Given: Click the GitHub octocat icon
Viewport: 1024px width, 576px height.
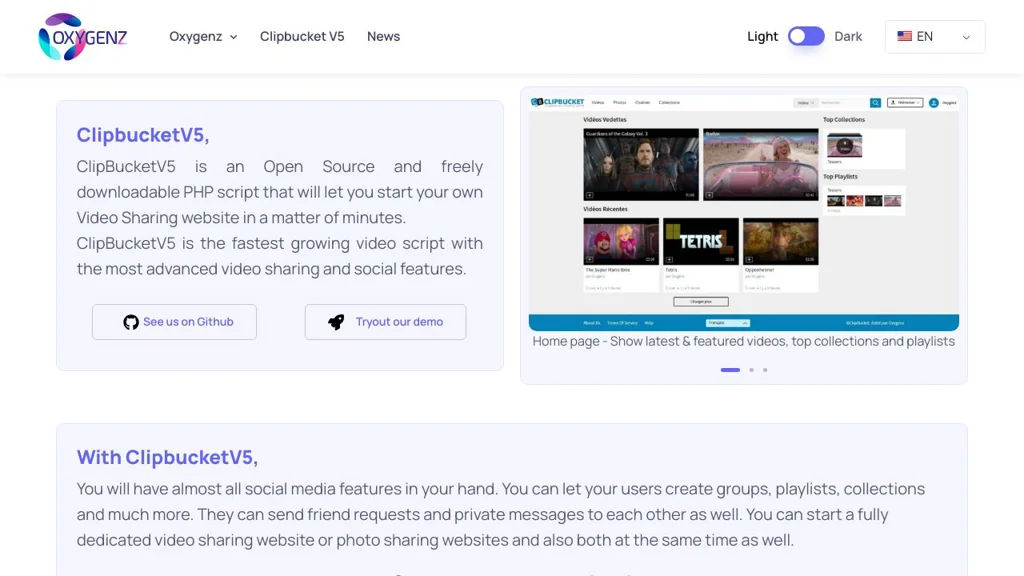Looking at the screenshot, I should point(131,322).
